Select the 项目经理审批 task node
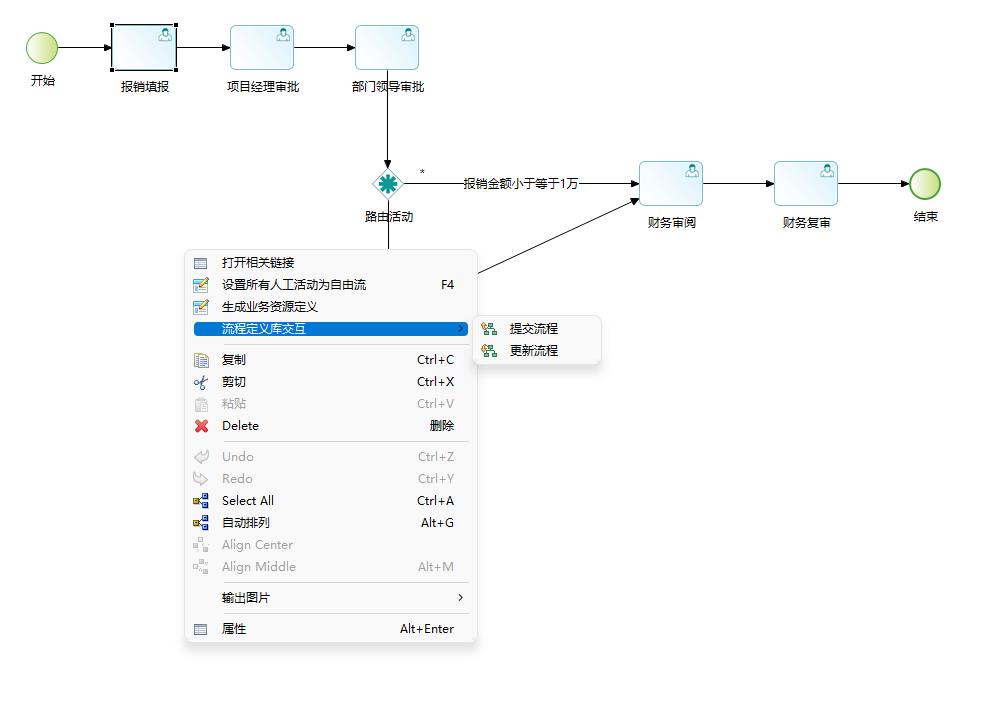 [x=262, y=48]
